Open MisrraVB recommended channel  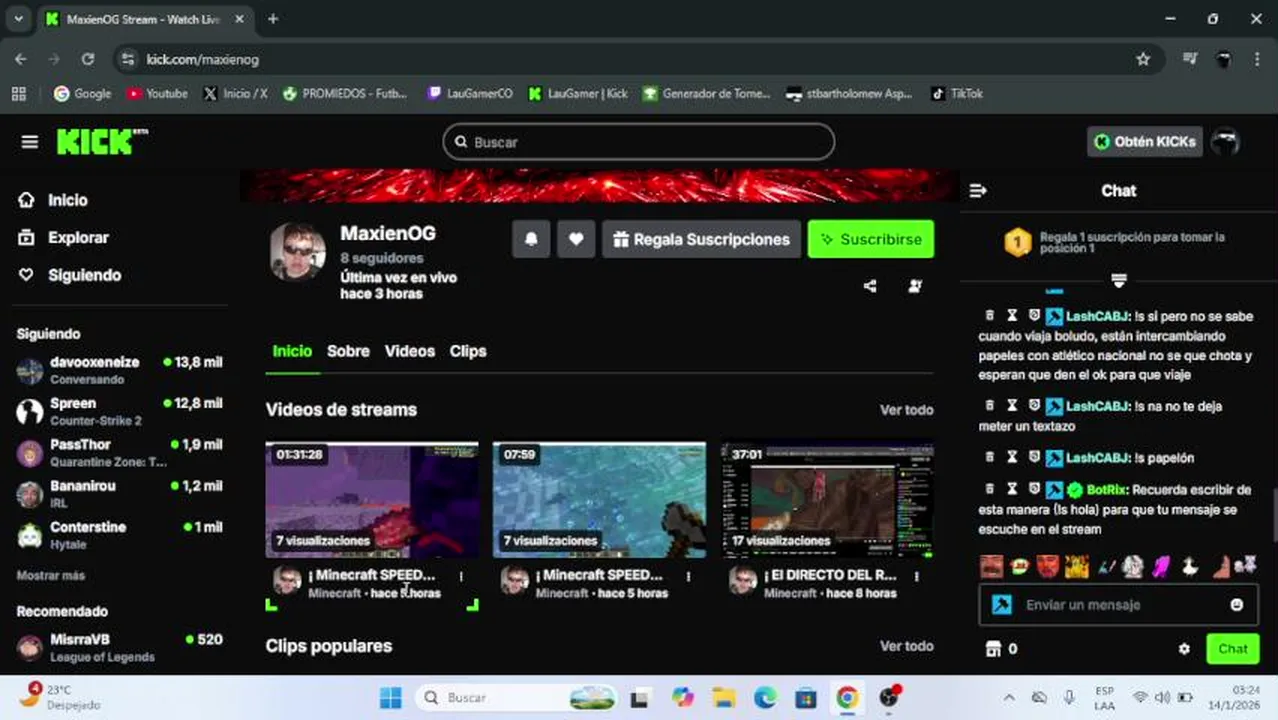120,647
